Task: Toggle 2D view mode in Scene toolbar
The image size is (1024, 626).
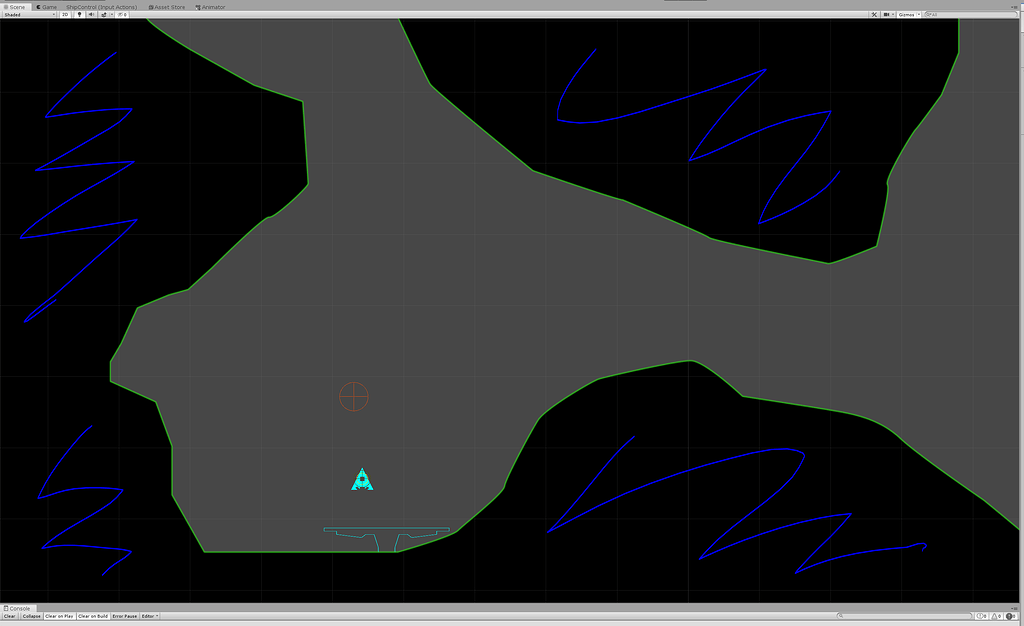Action: tap(65, 14)
